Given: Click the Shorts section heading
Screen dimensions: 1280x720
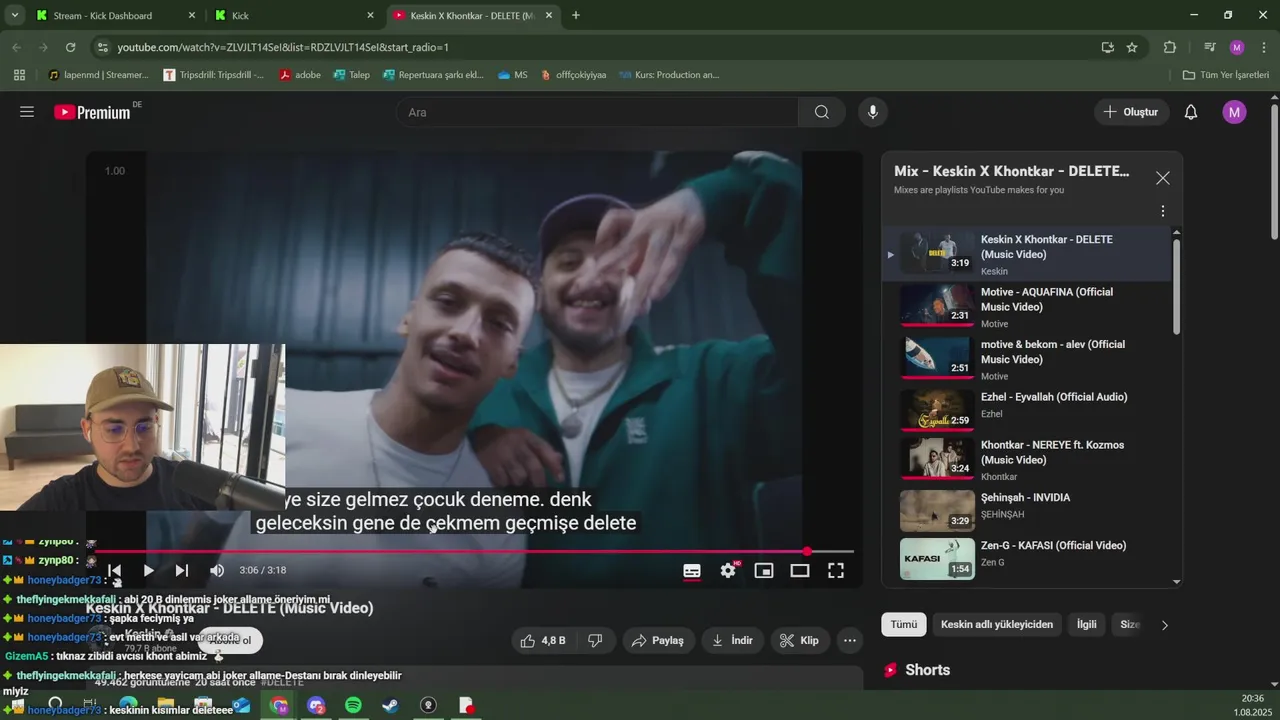Looking at the screenshot, I should [x=927, y=670].
